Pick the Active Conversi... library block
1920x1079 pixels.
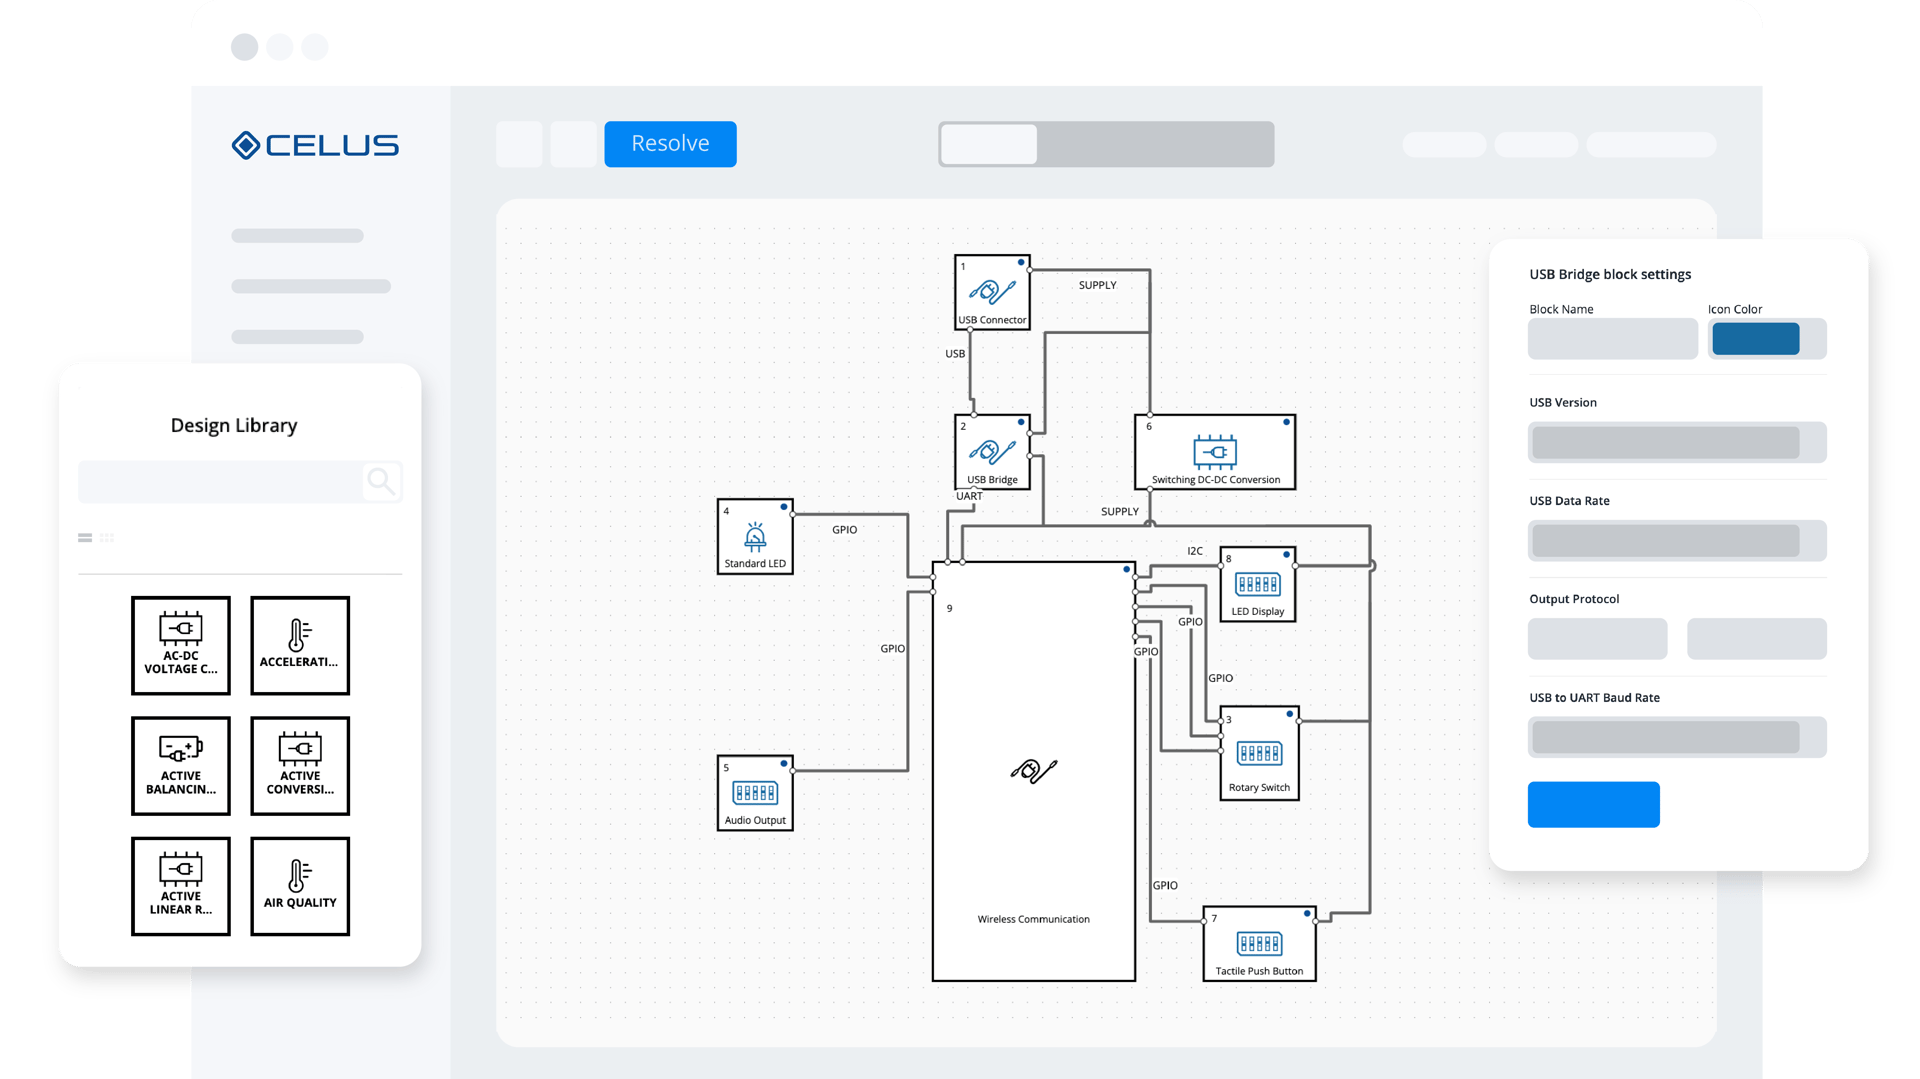coord(300,766)
